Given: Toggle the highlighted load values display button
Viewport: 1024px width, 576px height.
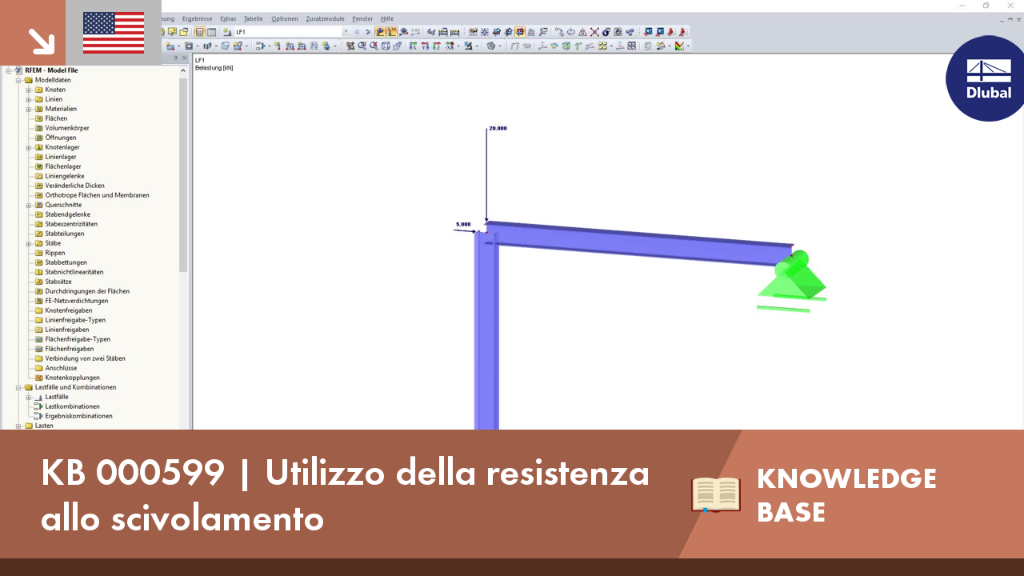Looking at the screenshot, I should tap(392, 32).
